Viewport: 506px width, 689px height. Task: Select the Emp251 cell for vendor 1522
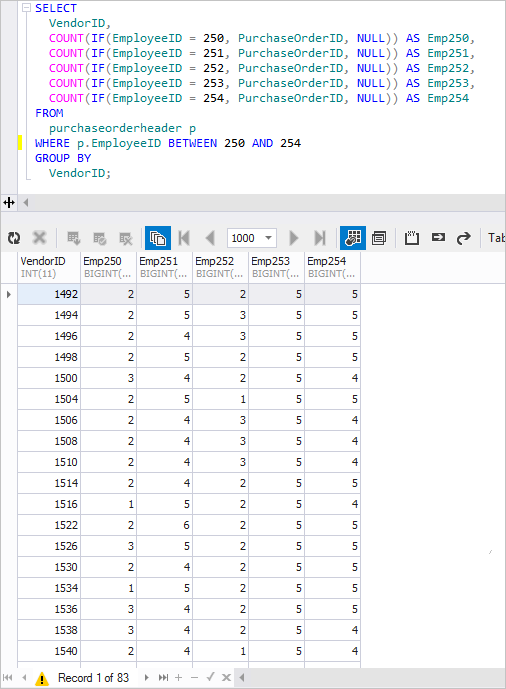coord(164,525)
